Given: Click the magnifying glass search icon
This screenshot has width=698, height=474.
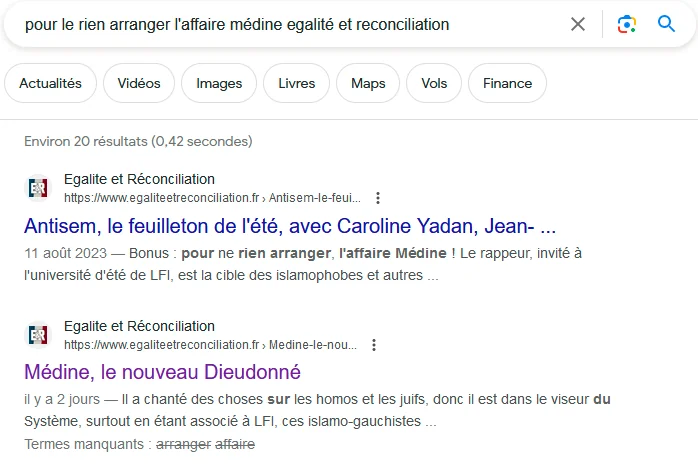Looking at the screenshot, I should coord(667,24).
